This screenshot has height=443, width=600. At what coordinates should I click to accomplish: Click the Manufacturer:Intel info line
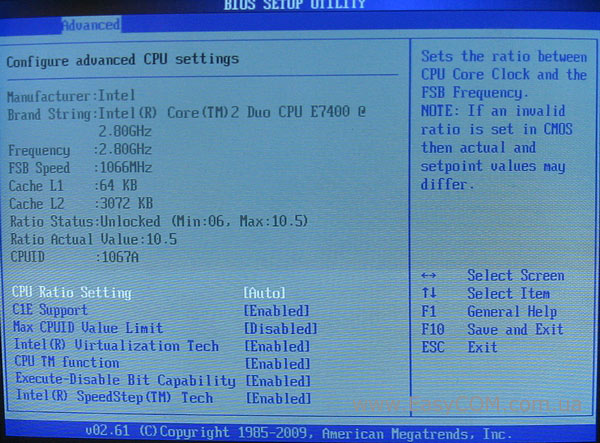click(71, 96)
